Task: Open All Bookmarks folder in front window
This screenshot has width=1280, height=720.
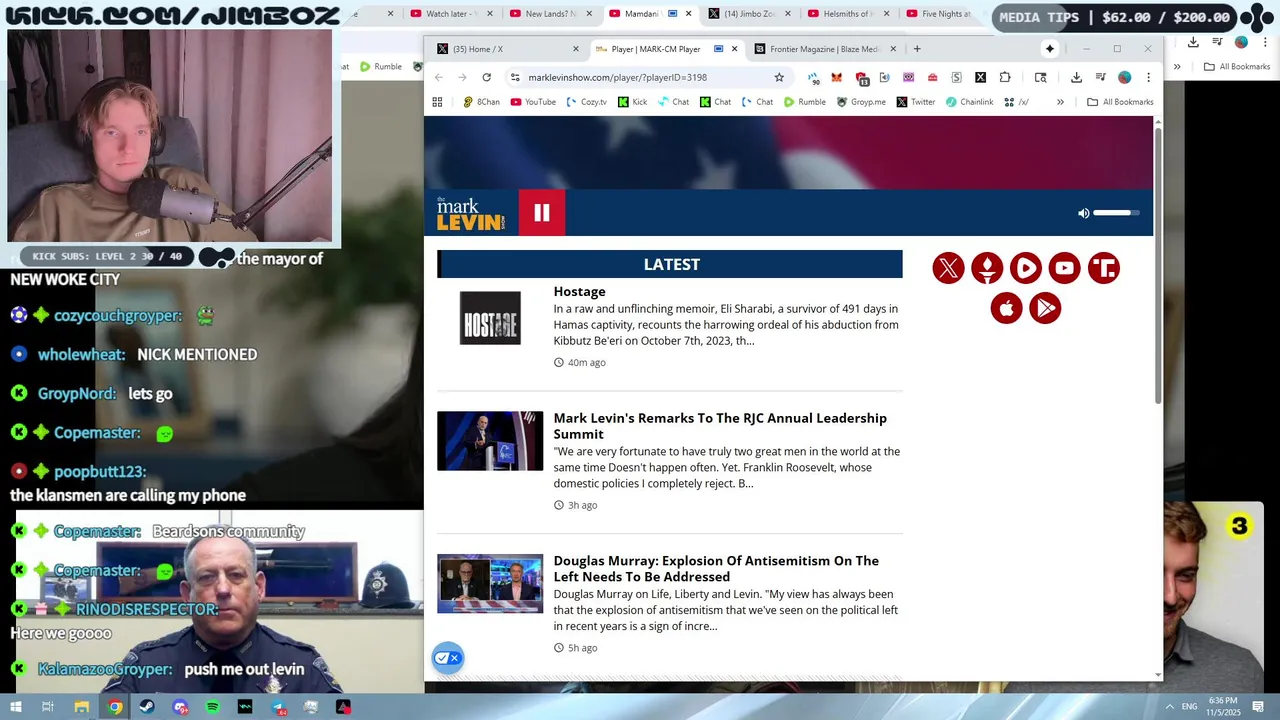Action: pos(1120,102)
